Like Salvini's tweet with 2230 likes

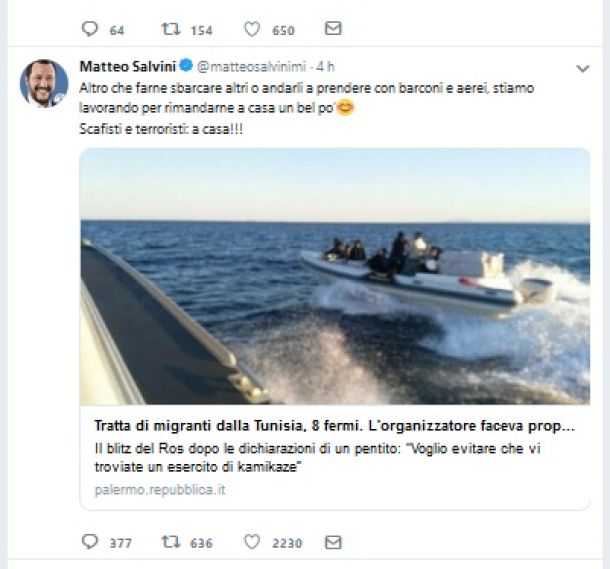252,542
